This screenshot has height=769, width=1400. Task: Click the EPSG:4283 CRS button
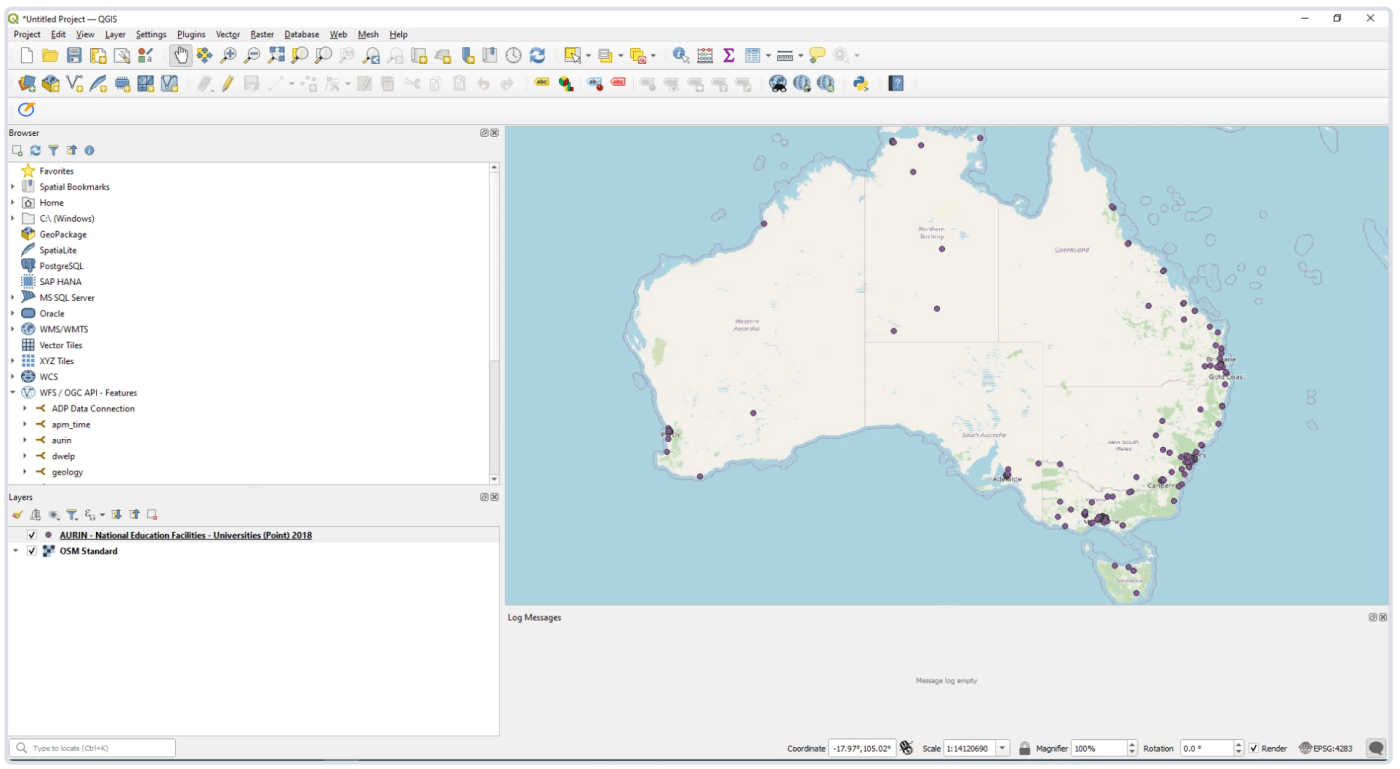click(x=1325, y=748)
